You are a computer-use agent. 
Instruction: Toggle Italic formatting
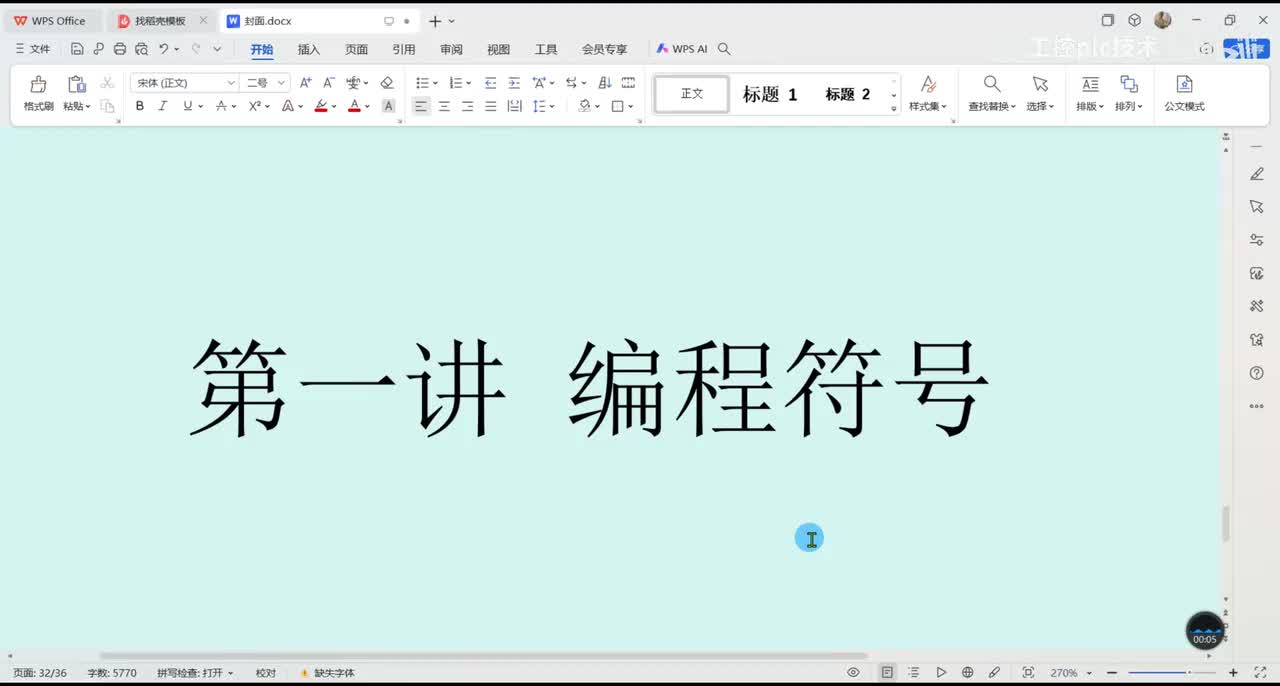pos(162,106)
